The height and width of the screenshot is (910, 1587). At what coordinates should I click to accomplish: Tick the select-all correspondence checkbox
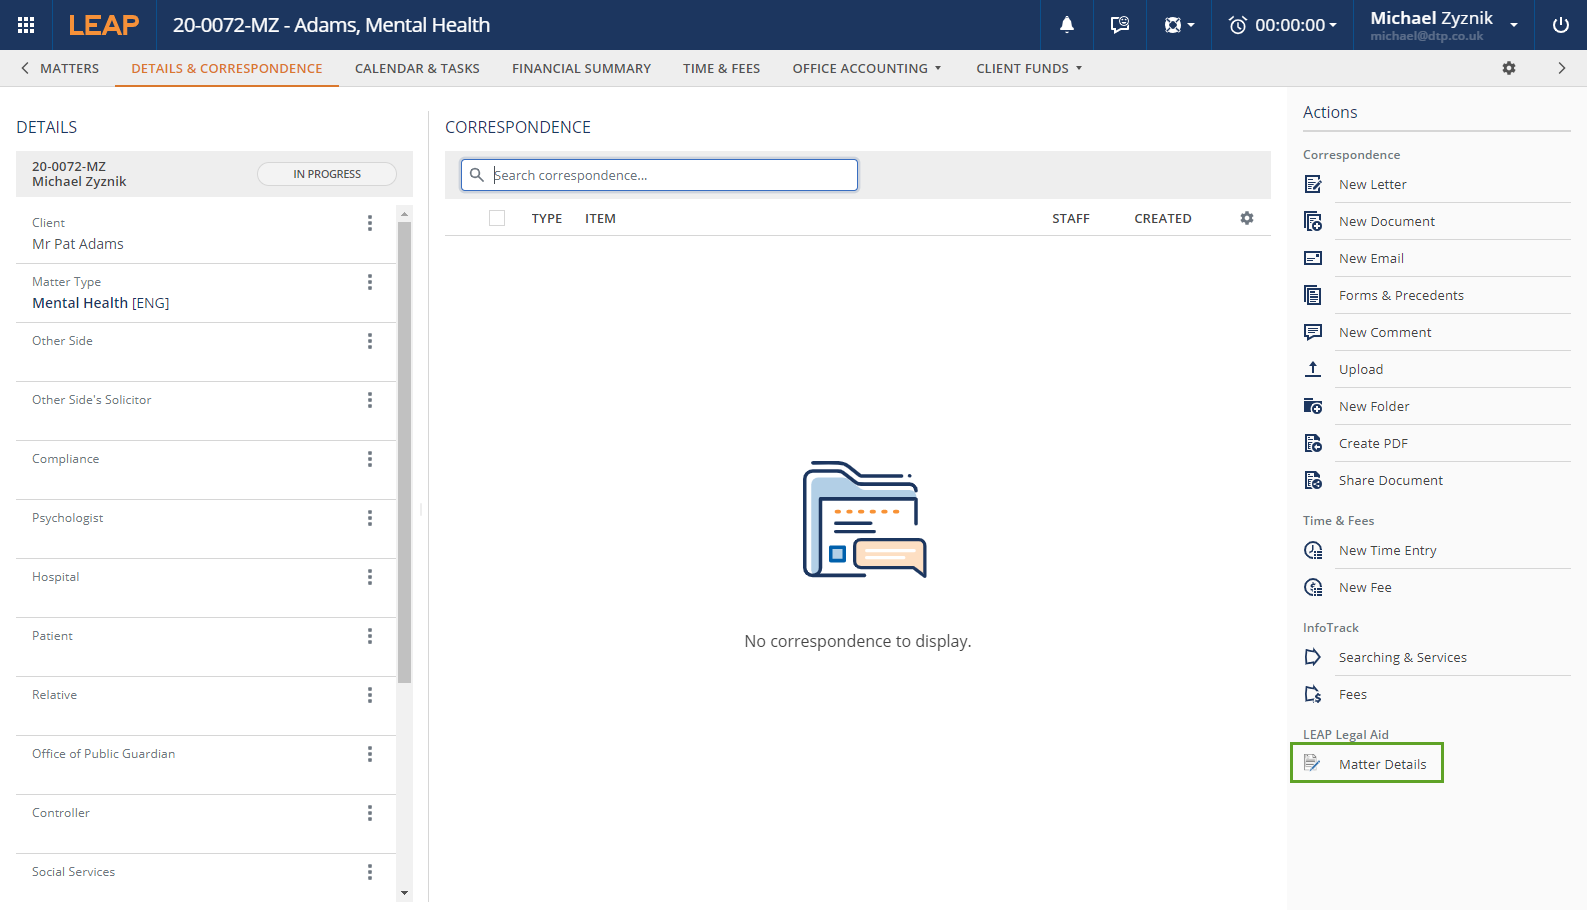pyautogui.click(x=497, y=218)
